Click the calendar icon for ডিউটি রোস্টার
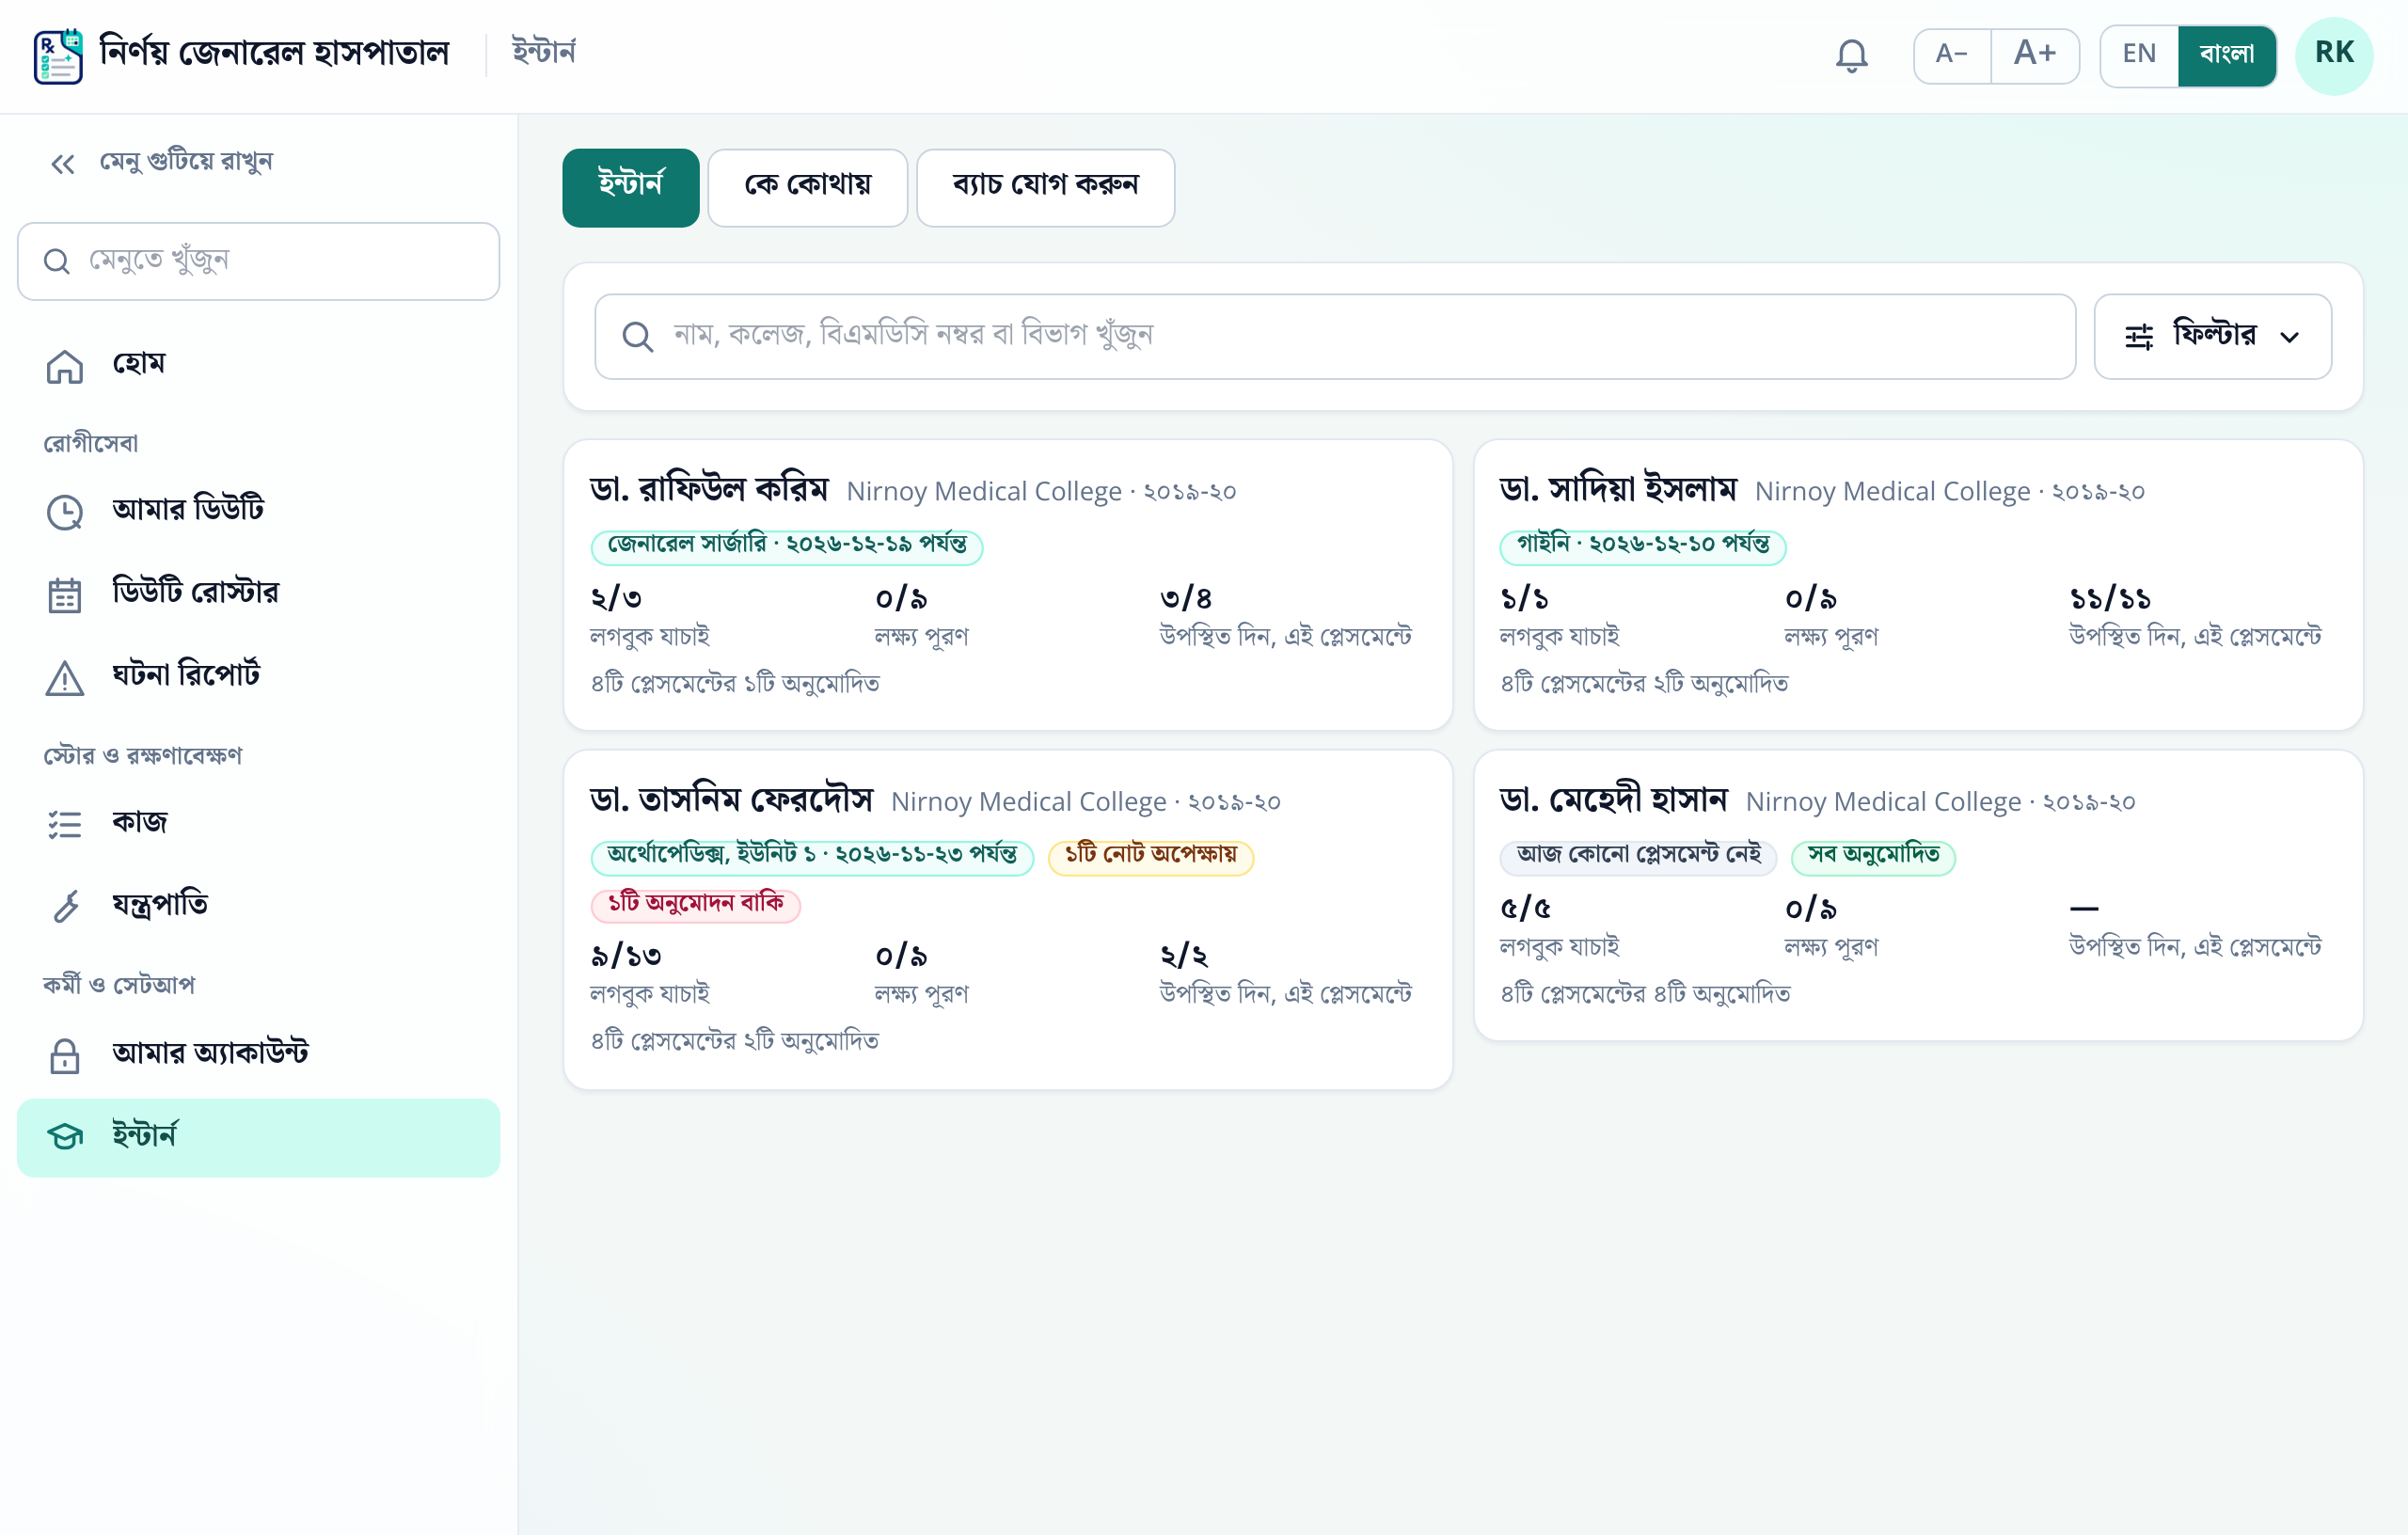Image resolution: width=2408 pixels, height=1535 pixels. pyautogui.click(x=65, y=594)
